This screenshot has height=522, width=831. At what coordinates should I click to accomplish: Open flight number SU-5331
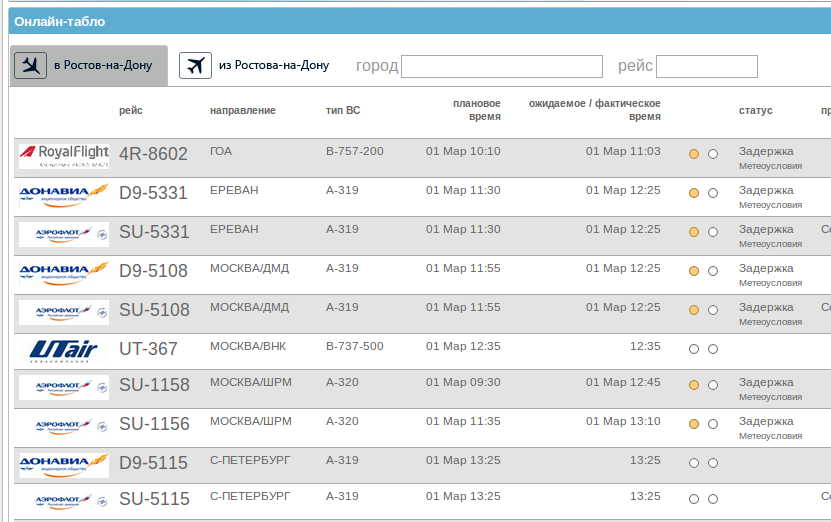coord(154,232)
